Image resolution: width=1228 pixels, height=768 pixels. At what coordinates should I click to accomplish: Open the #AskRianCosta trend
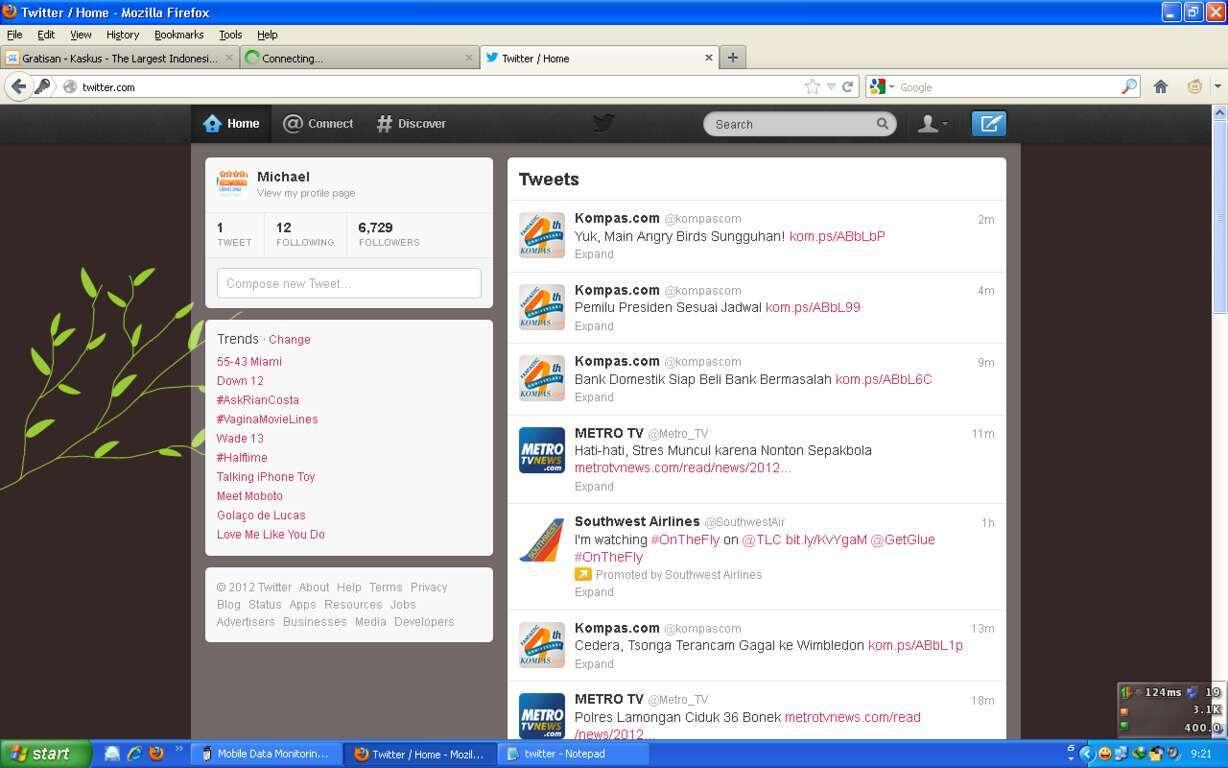point(258,400)
